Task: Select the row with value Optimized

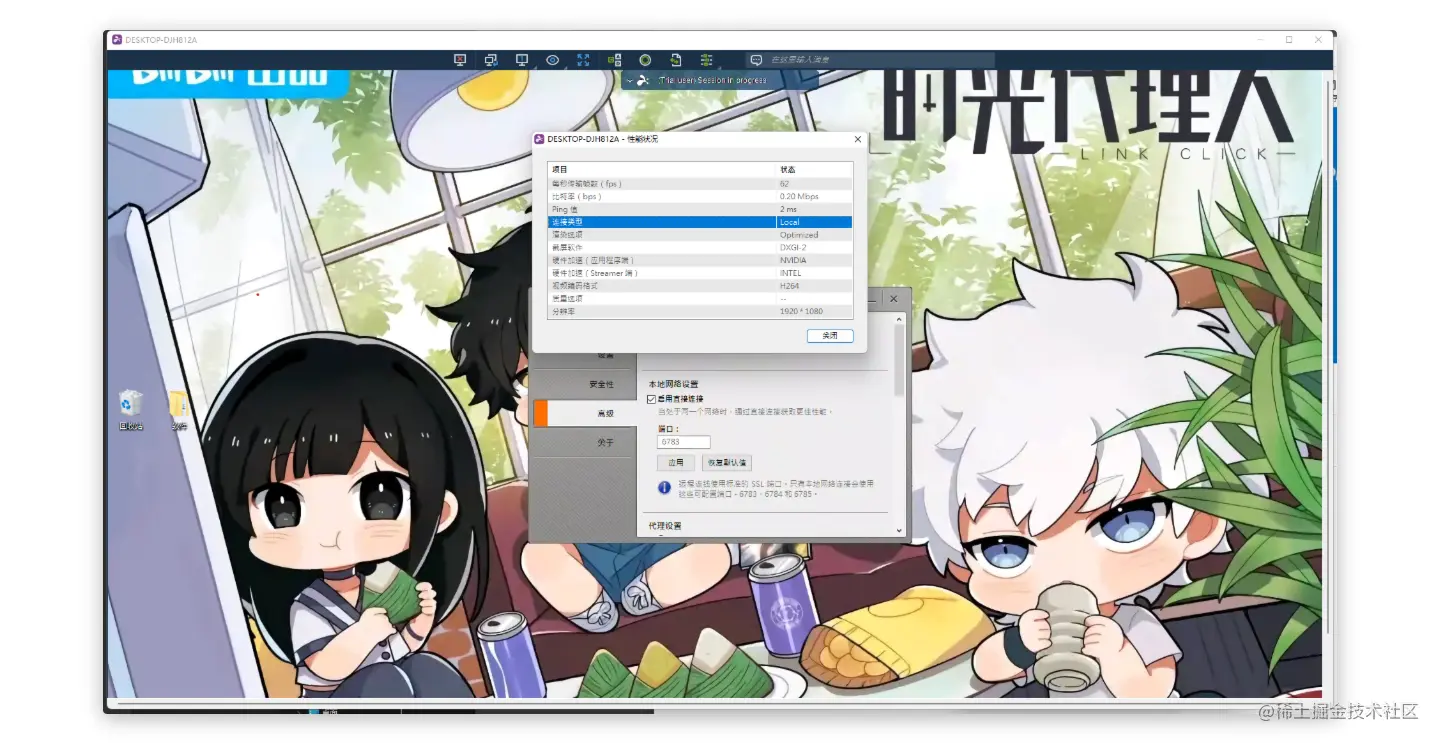Action: pos(700,235)
